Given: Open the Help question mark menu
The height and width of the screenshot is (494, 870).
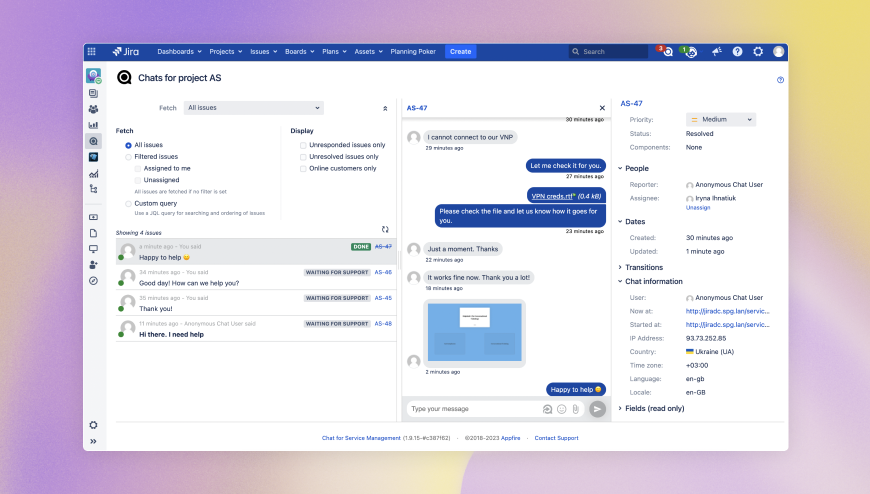Looking at the screenshot, I should click(x=737, y=52).
